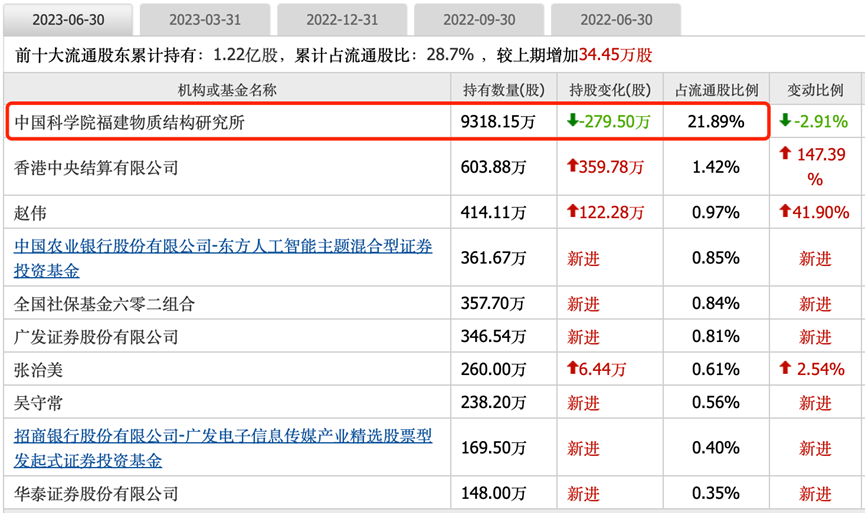Click the 122.28万 increase value
865x513 pixels.
[x=605, y=212]
